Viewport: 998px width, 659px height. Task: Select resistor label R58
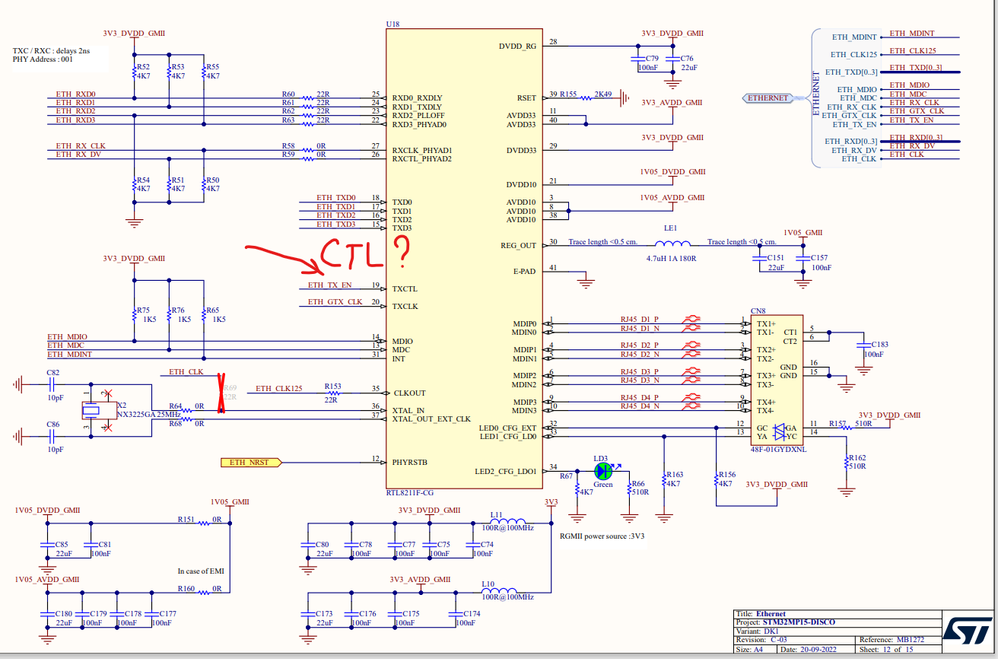click(x=288, y=146)
